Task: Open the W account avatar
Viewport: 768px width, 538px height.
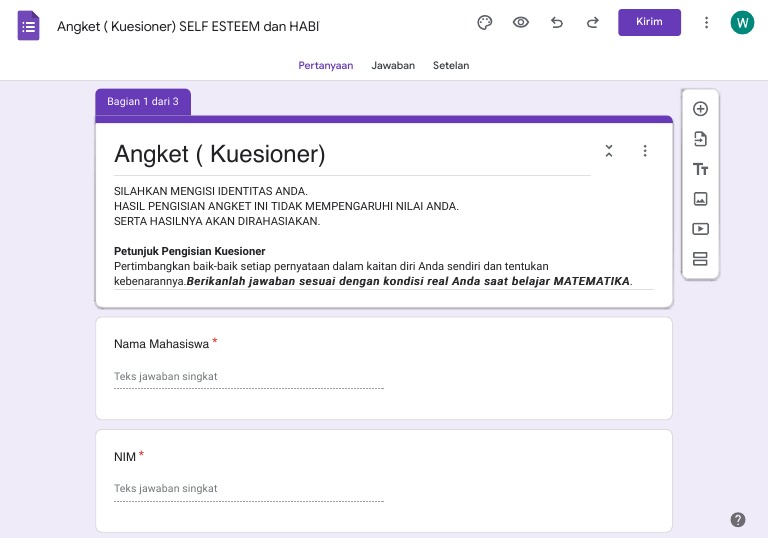Action: (x=742, y=23)
